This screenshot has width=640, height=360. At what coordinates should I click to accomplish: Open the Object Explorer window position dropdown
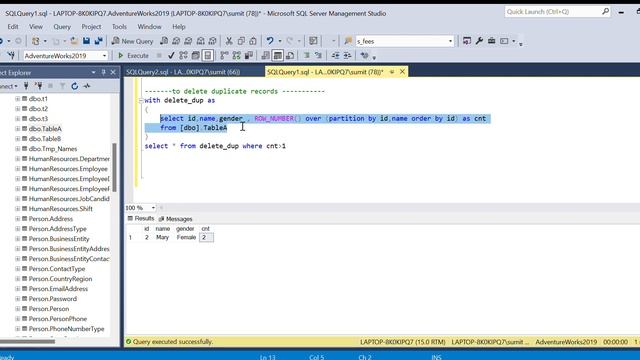click(93, 72)
